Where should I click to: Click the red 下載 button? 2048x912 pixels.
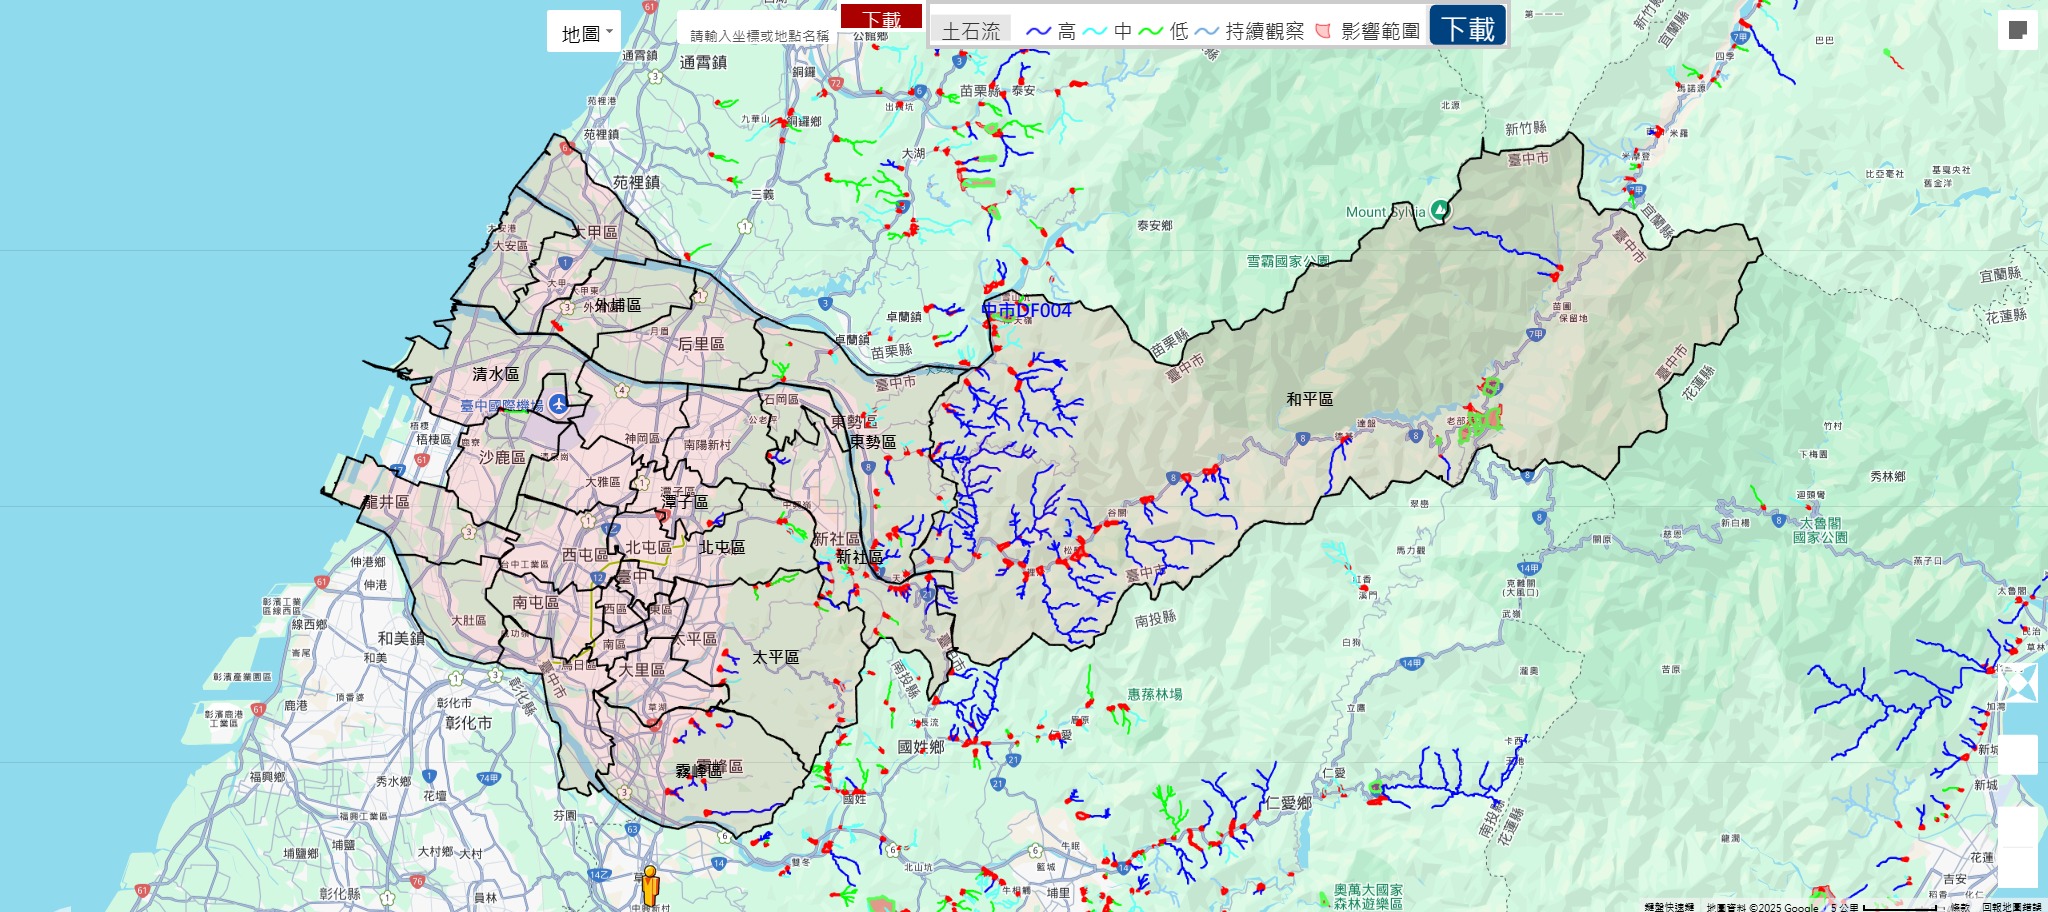pos(881,18)
